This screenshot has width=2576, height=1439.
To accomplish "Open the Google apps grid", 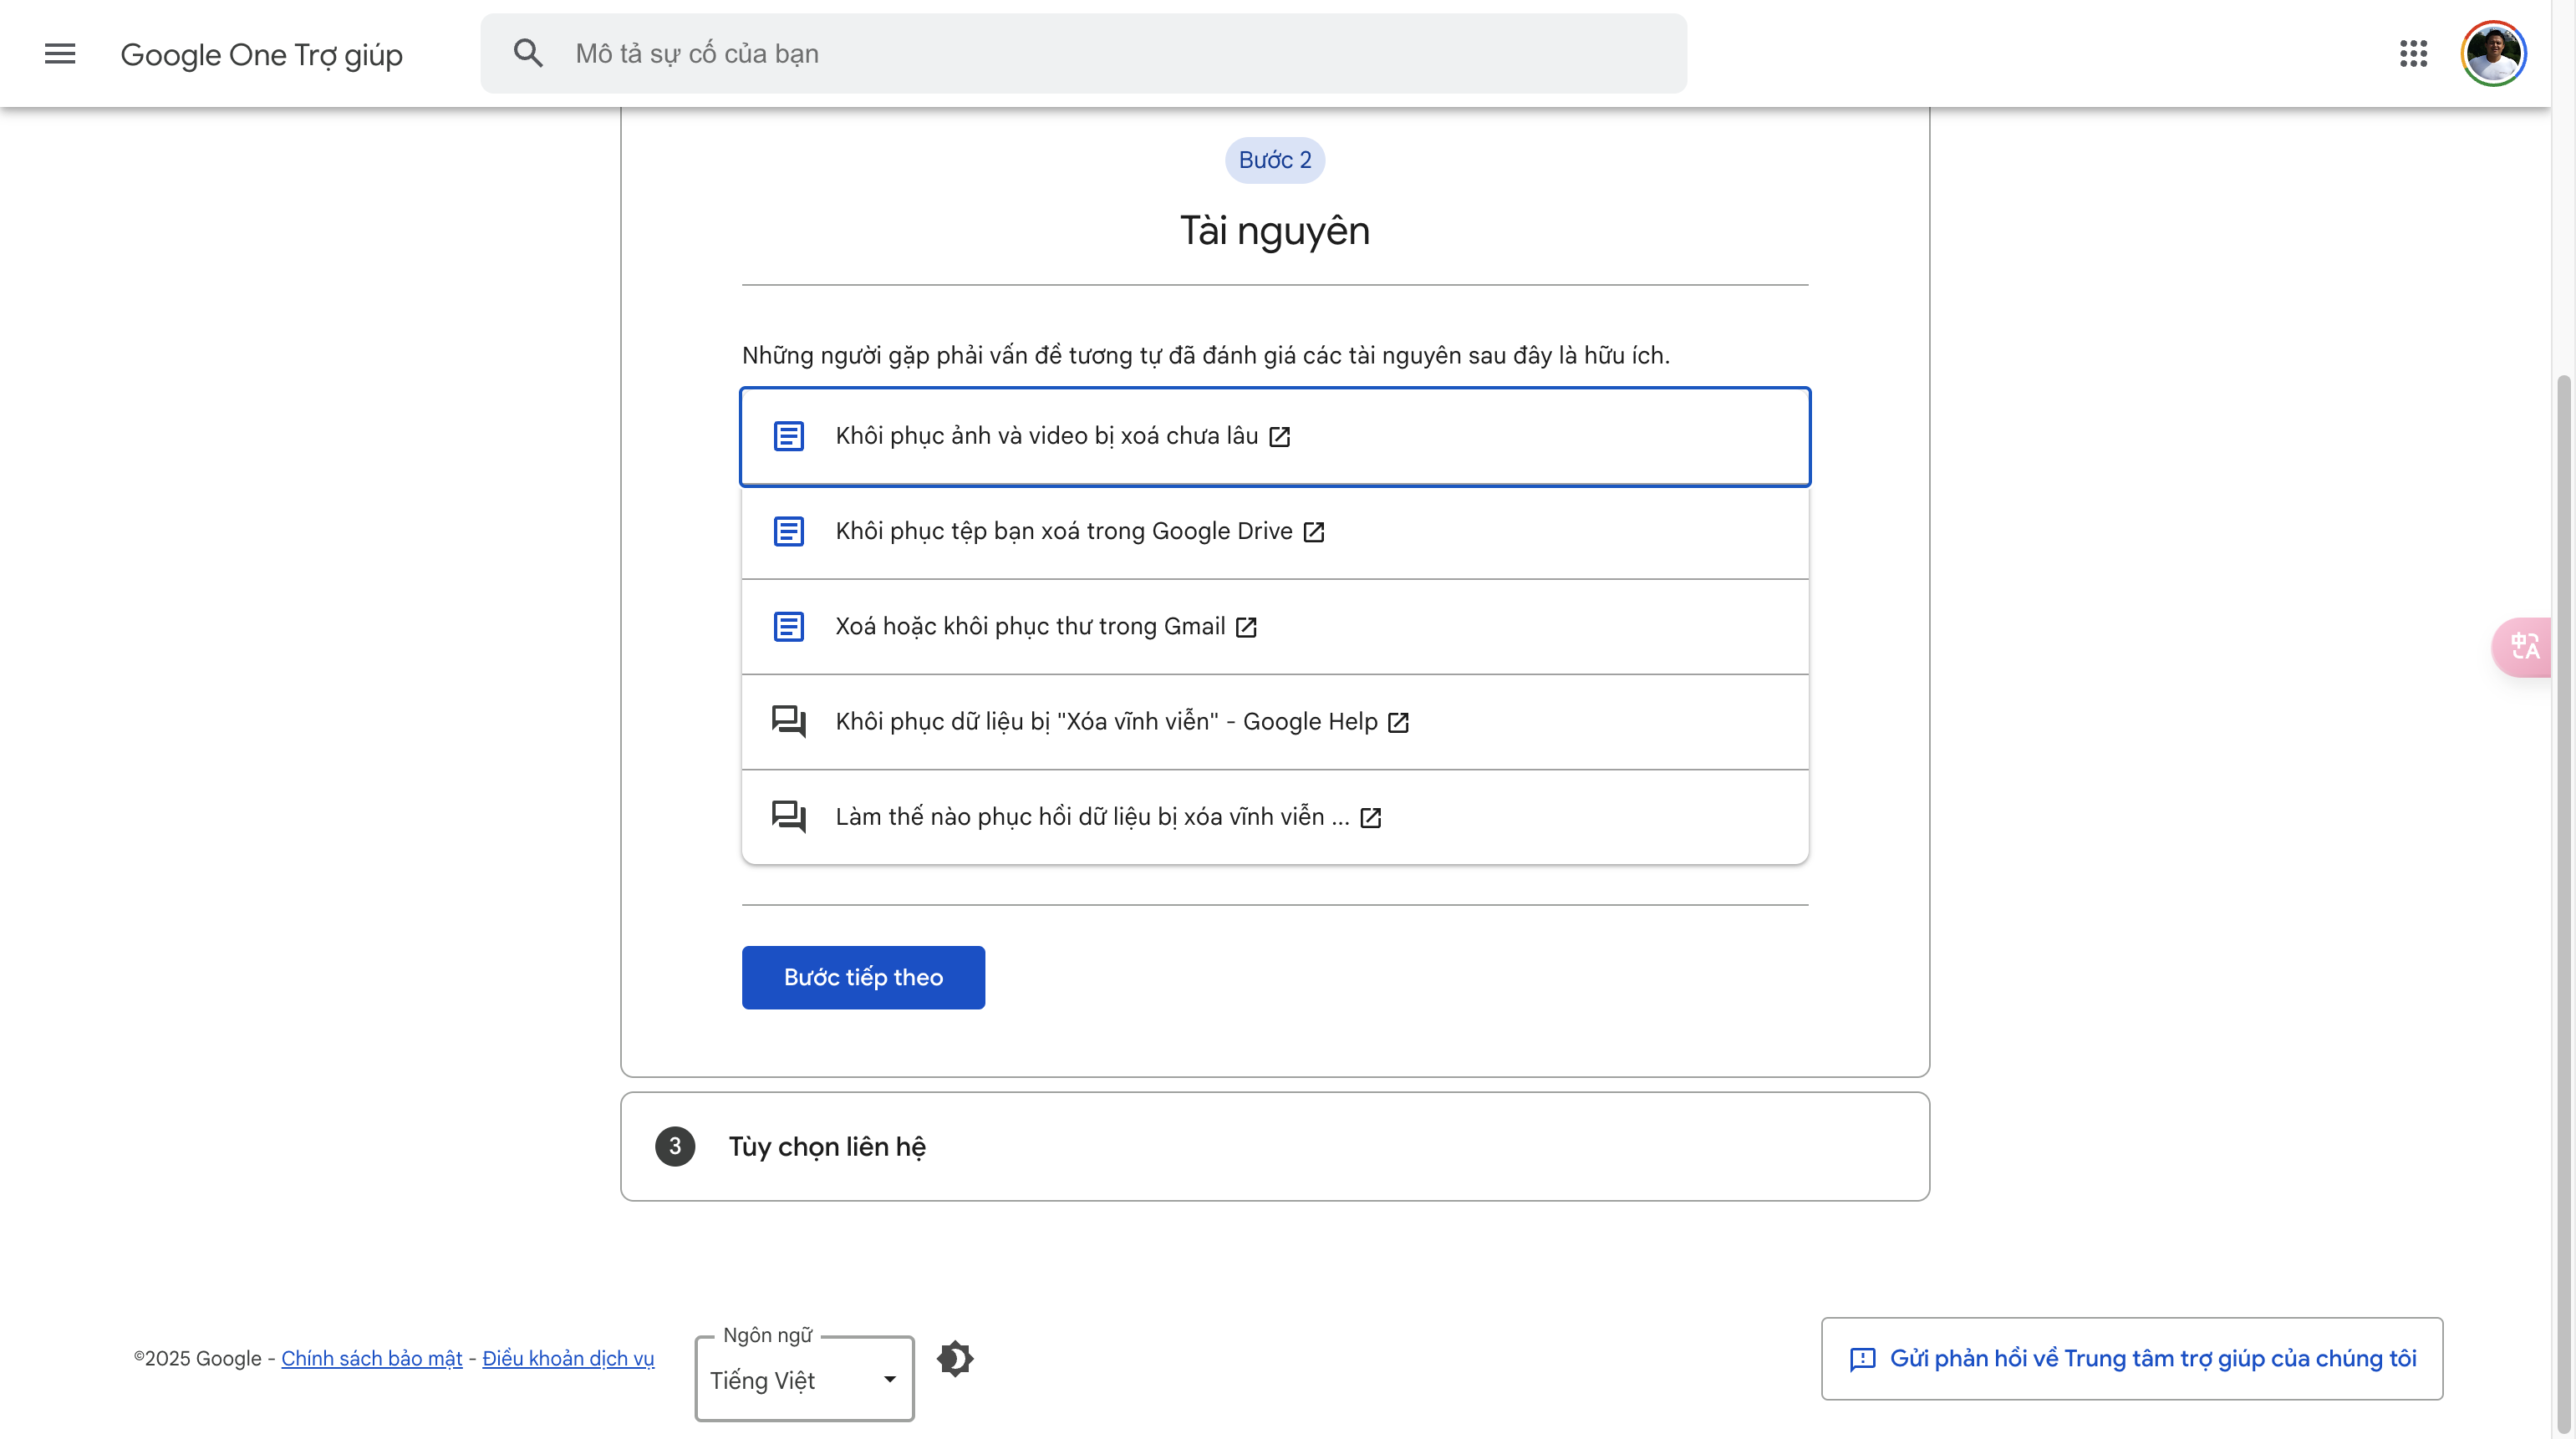I will 2413,54.
